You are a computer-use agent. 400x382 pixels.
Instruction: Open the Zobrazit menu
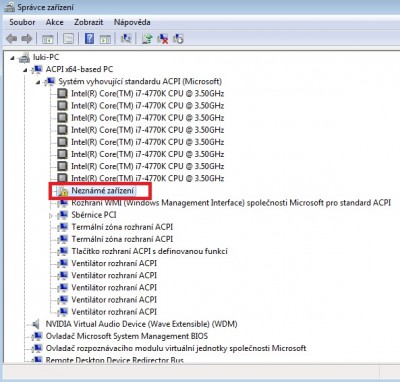coord(89,22)
